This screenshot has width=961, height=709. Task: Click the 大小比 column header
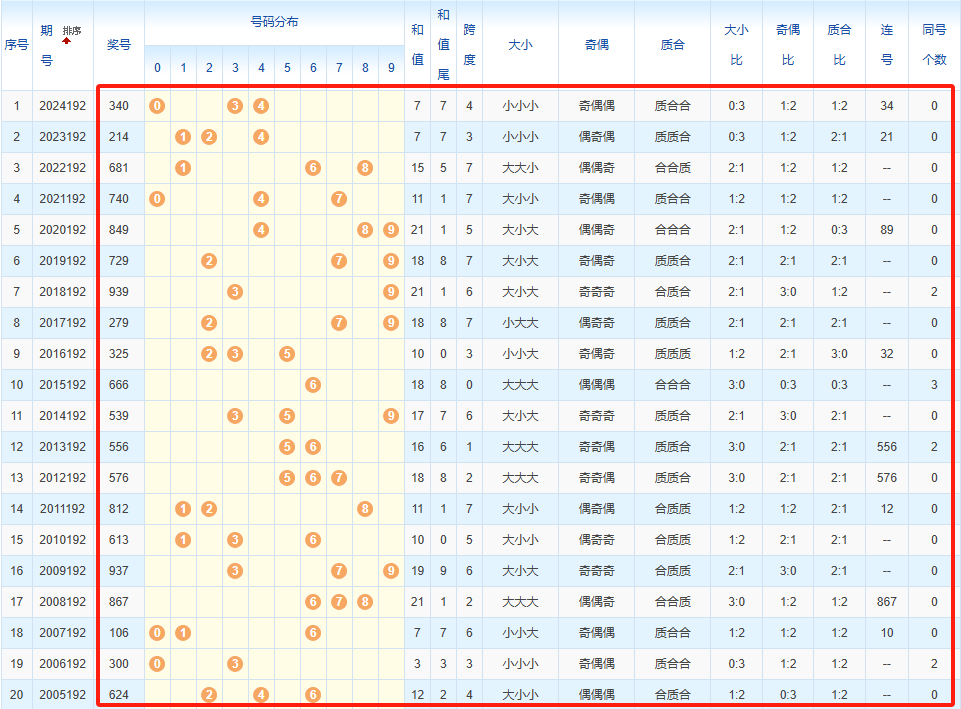(x=736, y=45)
